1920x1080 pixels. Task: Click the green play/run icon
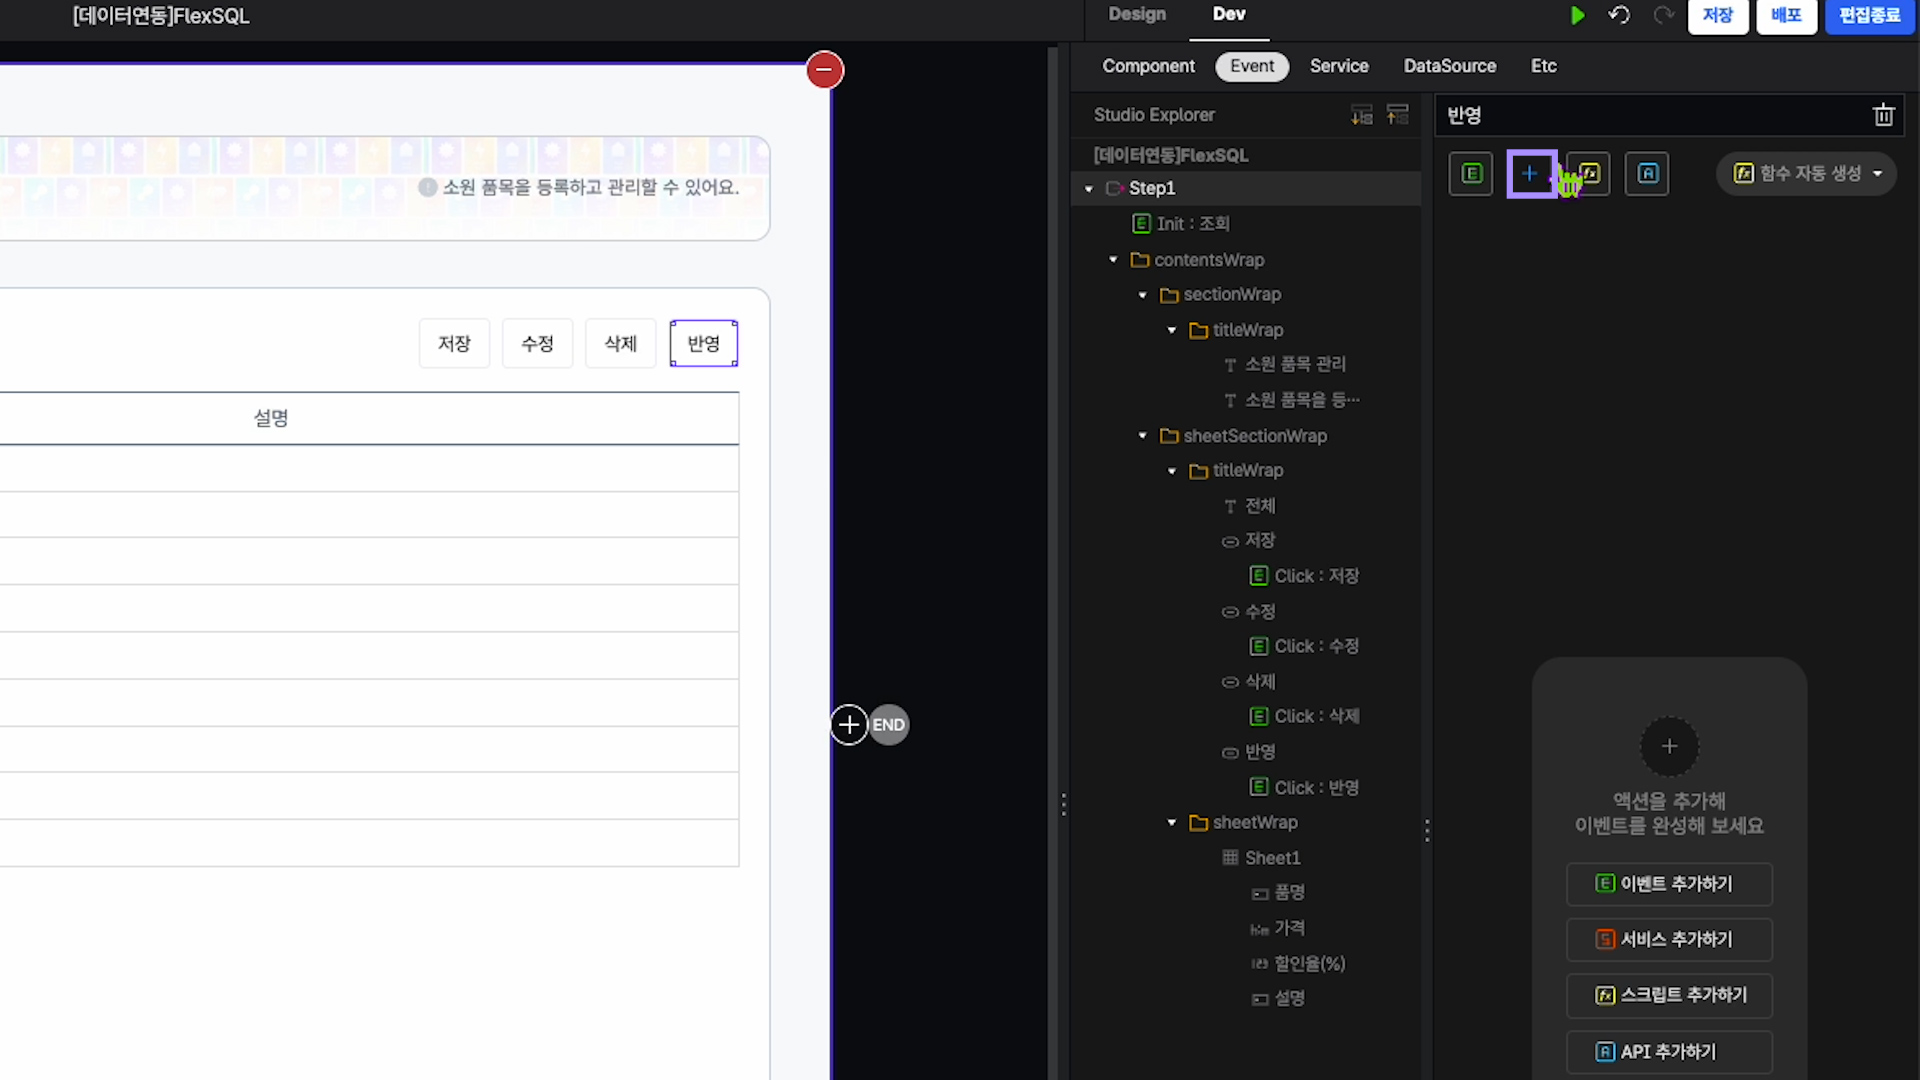[1577, 15]
